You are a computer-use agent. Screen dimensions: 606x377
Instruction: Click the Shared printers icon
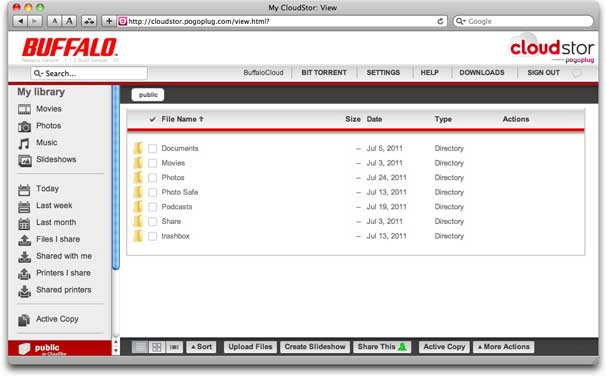24,291
